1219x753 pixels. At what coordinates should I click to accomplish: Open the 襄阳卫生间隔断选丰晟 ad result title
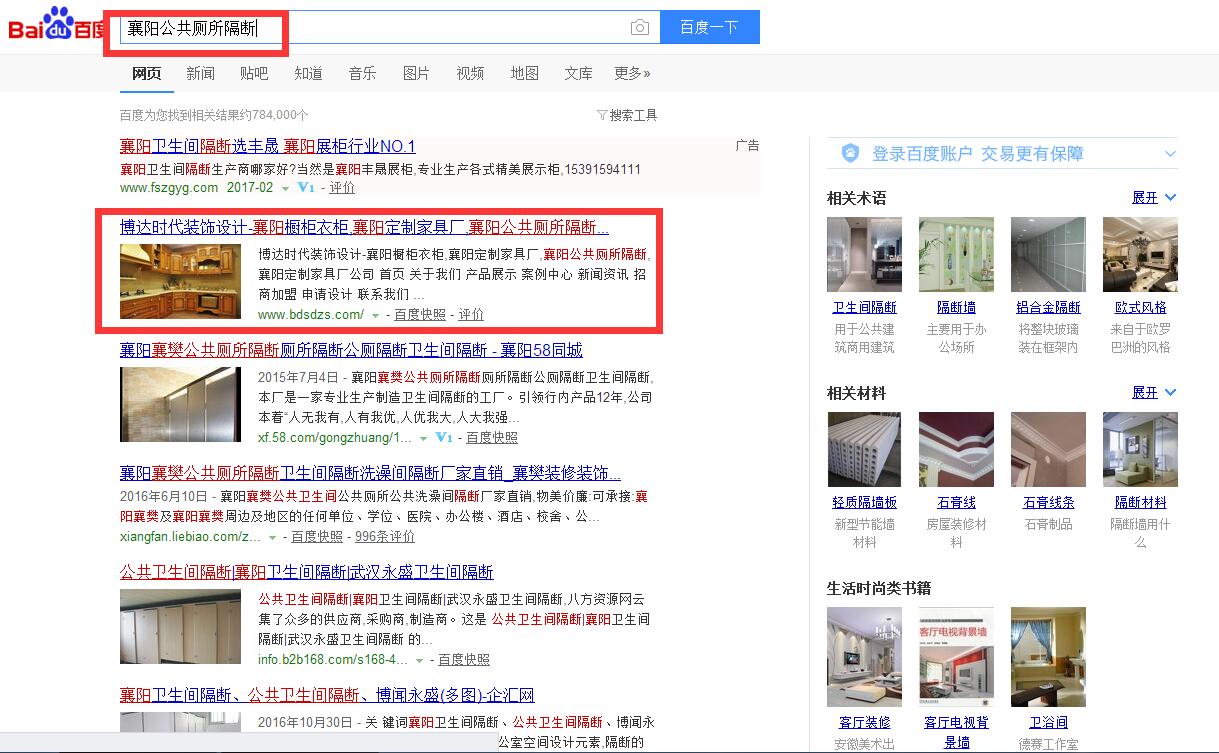[268, 146]
